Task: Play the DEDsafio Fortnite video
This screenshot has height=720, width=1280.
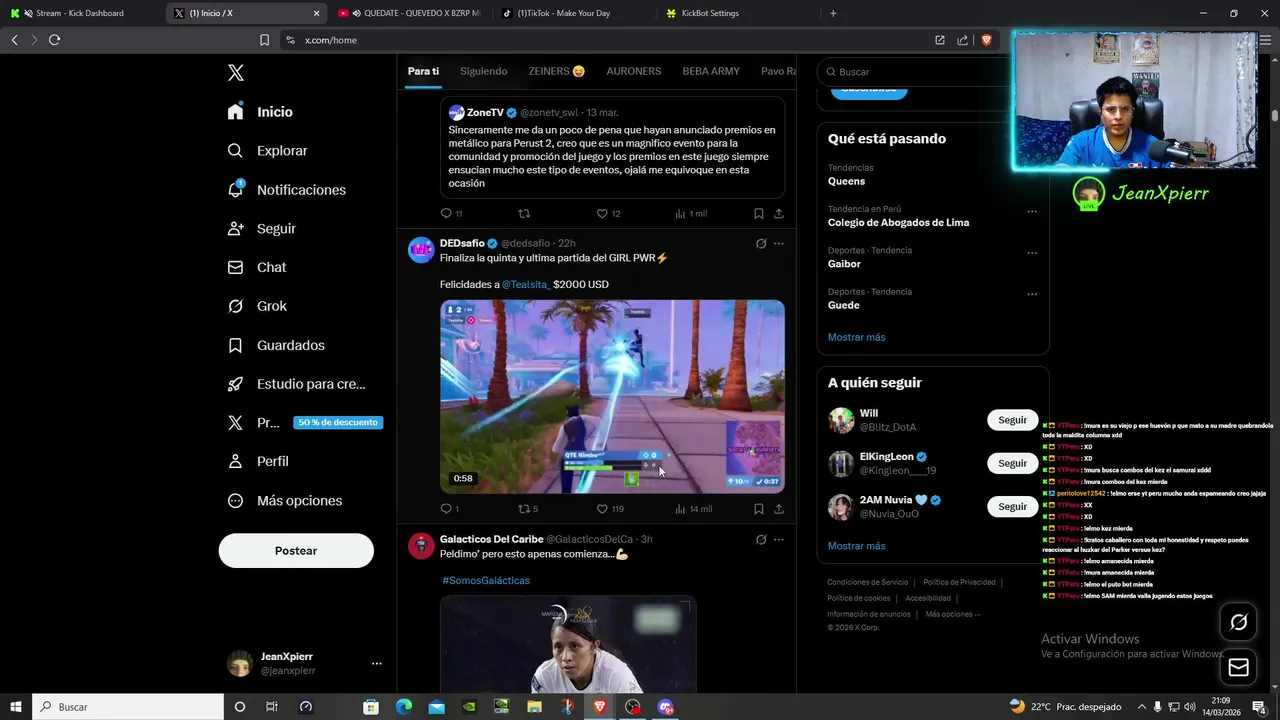Action: 612,397
